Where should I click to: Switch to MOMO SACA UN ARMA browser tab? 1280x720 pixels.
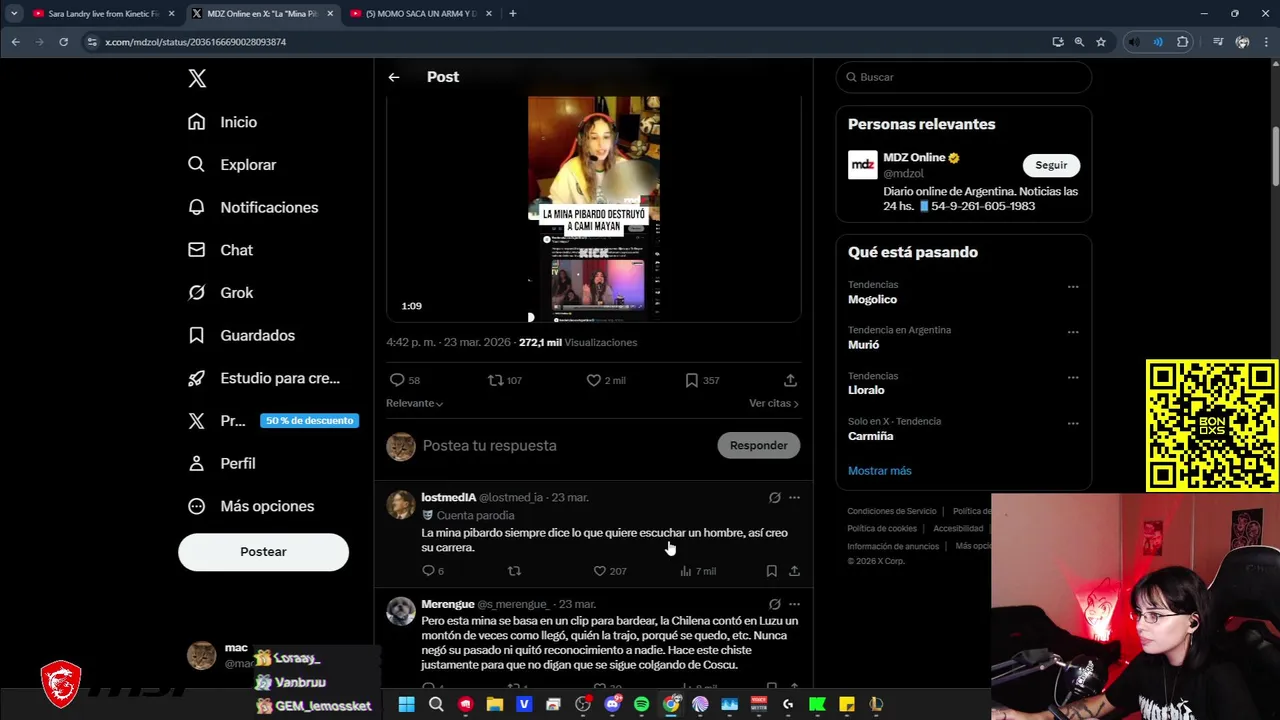click(421, 14)
